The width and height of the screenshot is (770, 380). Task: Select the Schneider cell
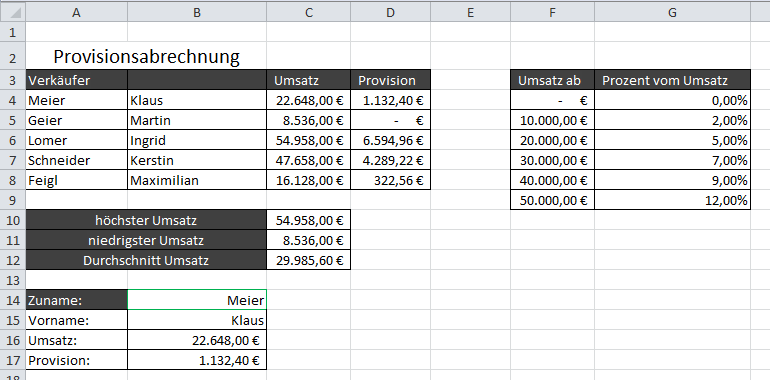pyautogui.click(x=77, y=160)
